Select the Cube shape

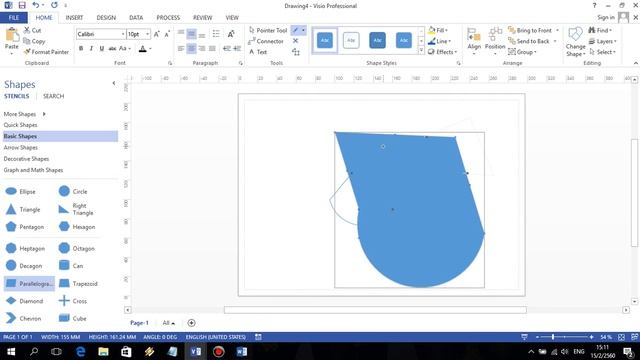[72, 318]
